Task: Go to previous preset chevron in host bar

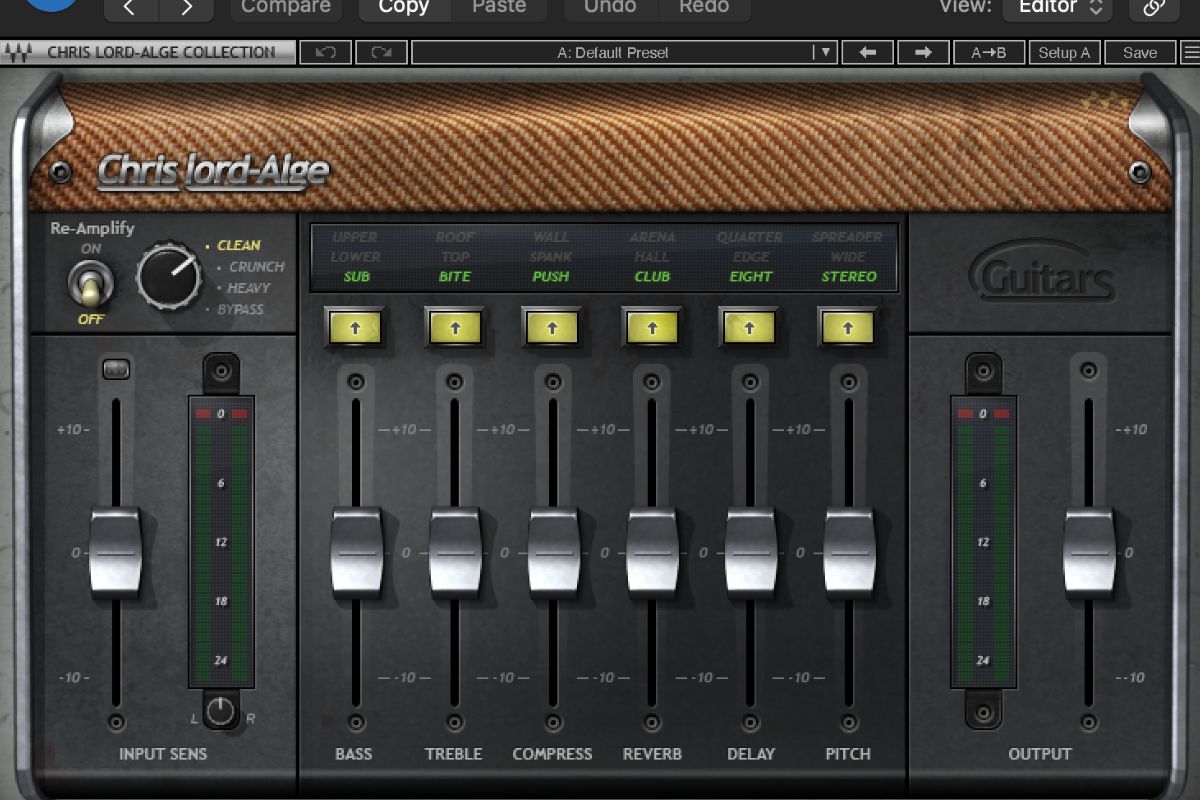Action: pos(133,7)
